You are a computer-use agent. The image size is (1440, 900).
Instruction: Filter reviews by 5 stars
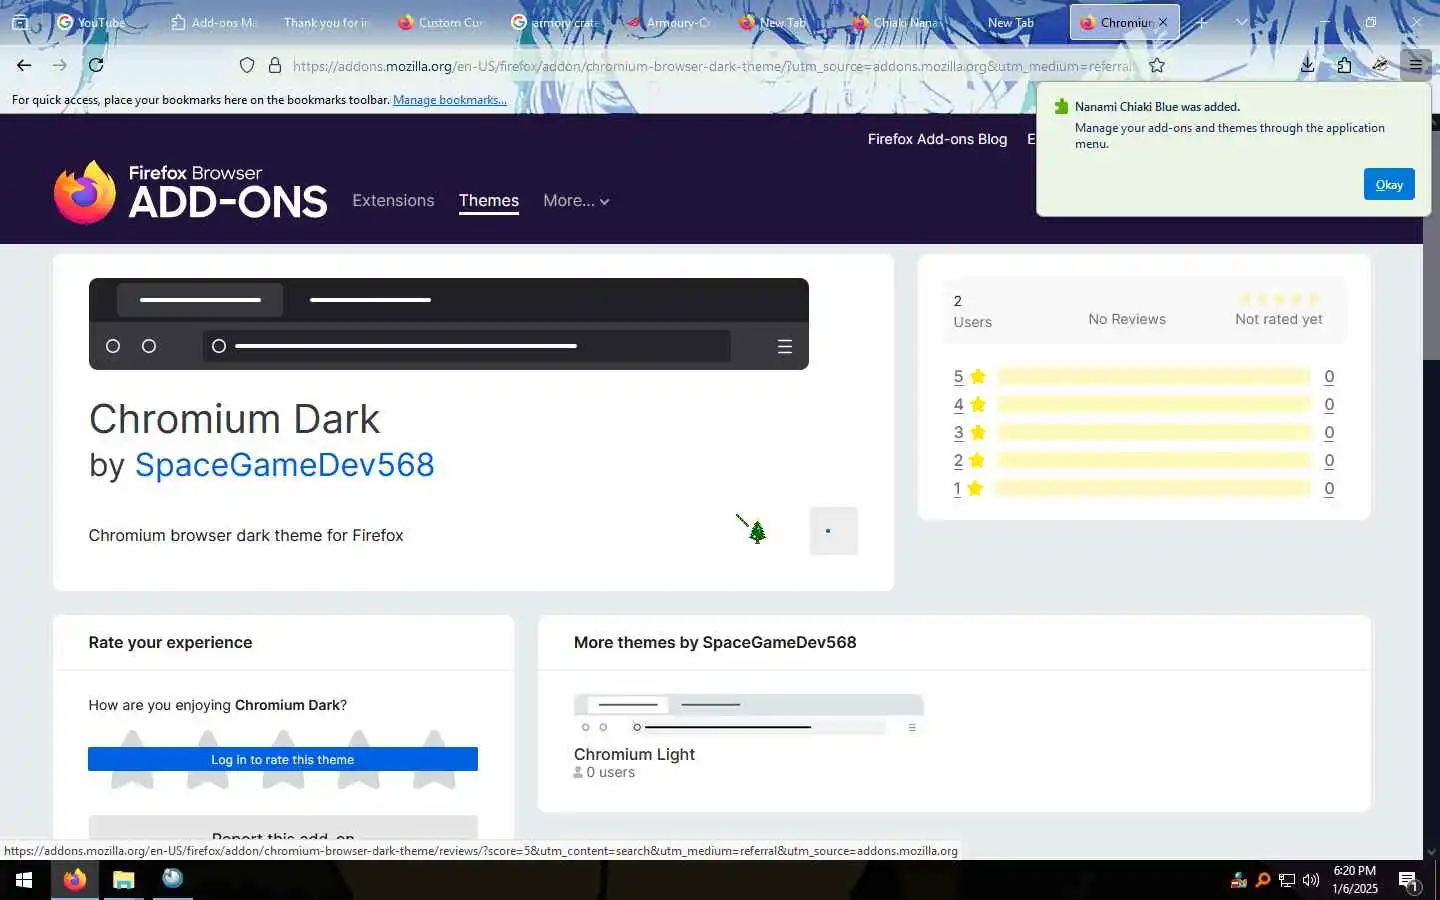click(x=969, y=376)
